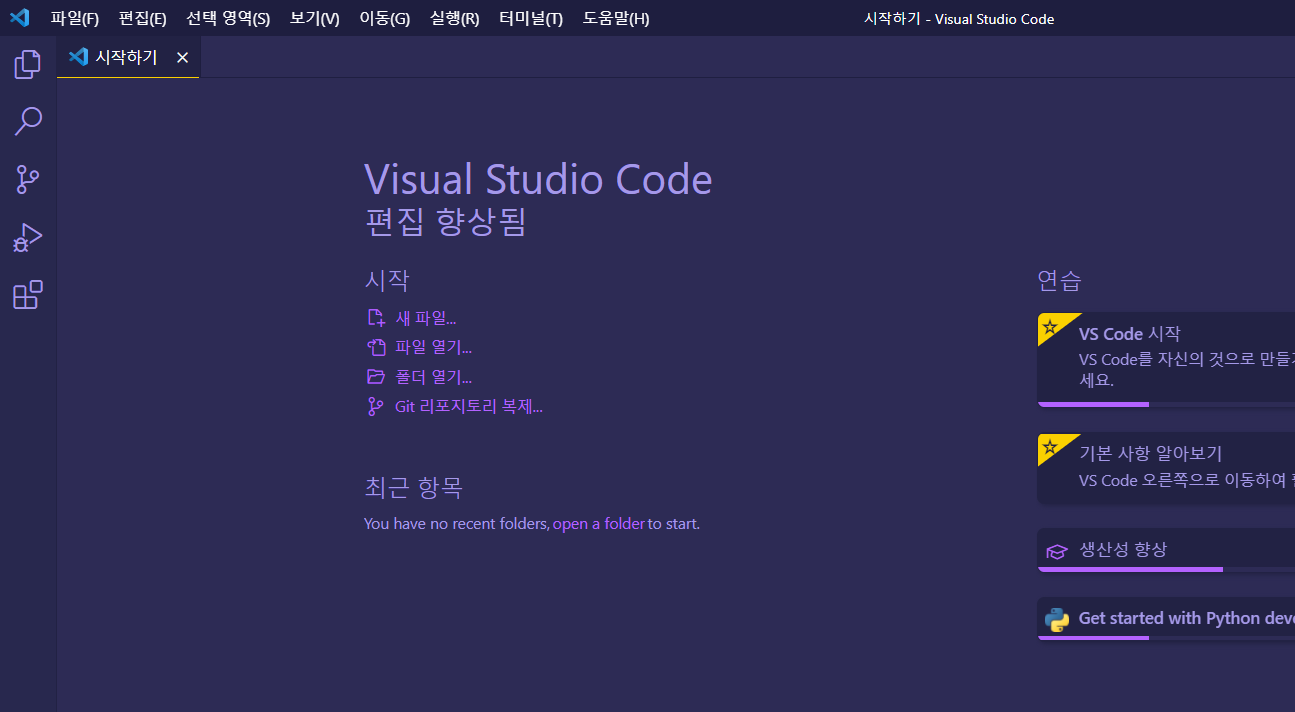Open the 기본 사항 알아보기 walkthrough card
1295x712 pixels.
tap(1166, 468)
